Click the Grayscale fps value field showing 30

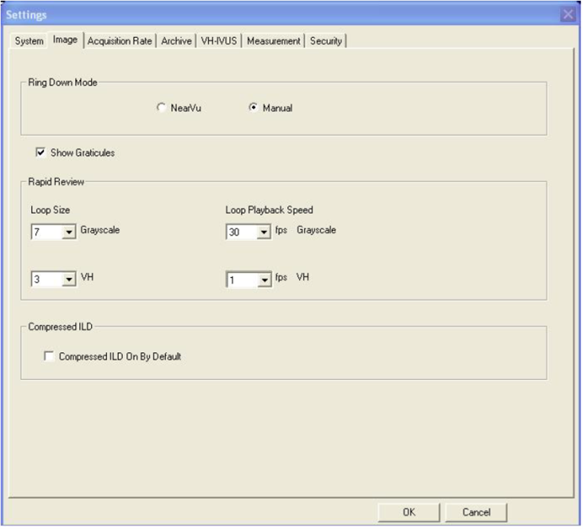[x=241, y=232]
